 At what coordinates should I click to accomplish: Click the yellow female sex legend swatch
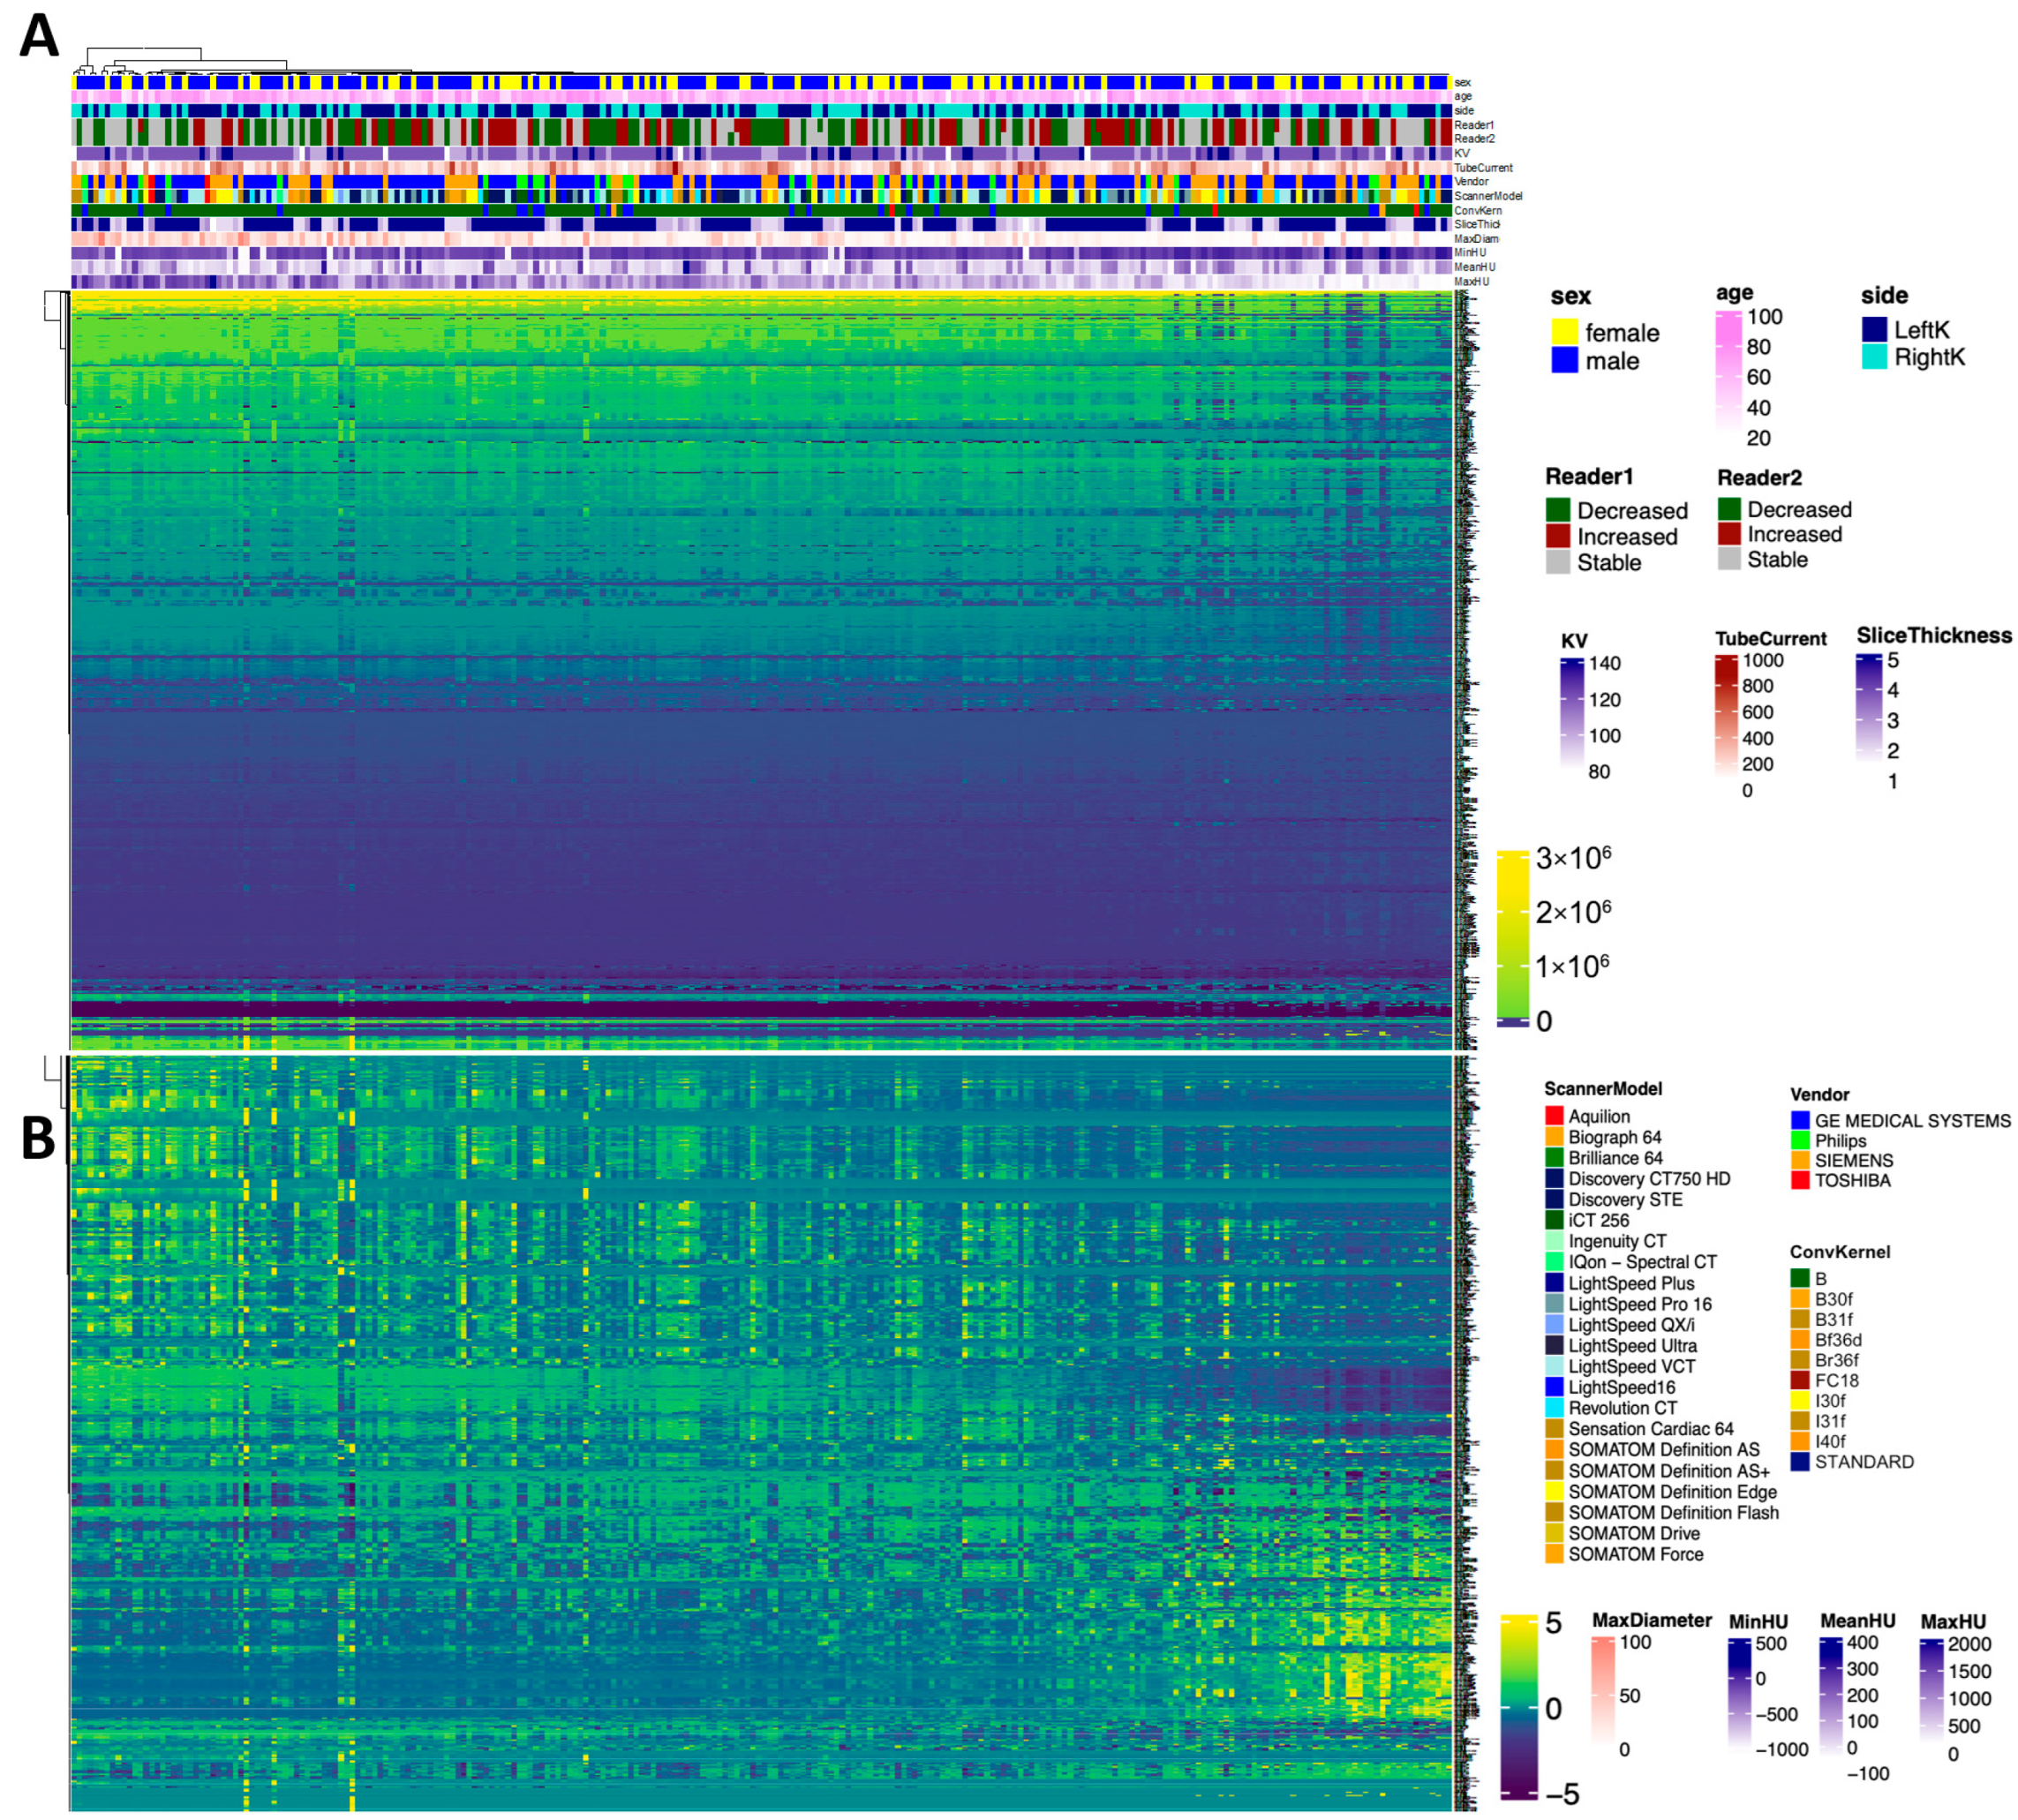click(1564, 331)
